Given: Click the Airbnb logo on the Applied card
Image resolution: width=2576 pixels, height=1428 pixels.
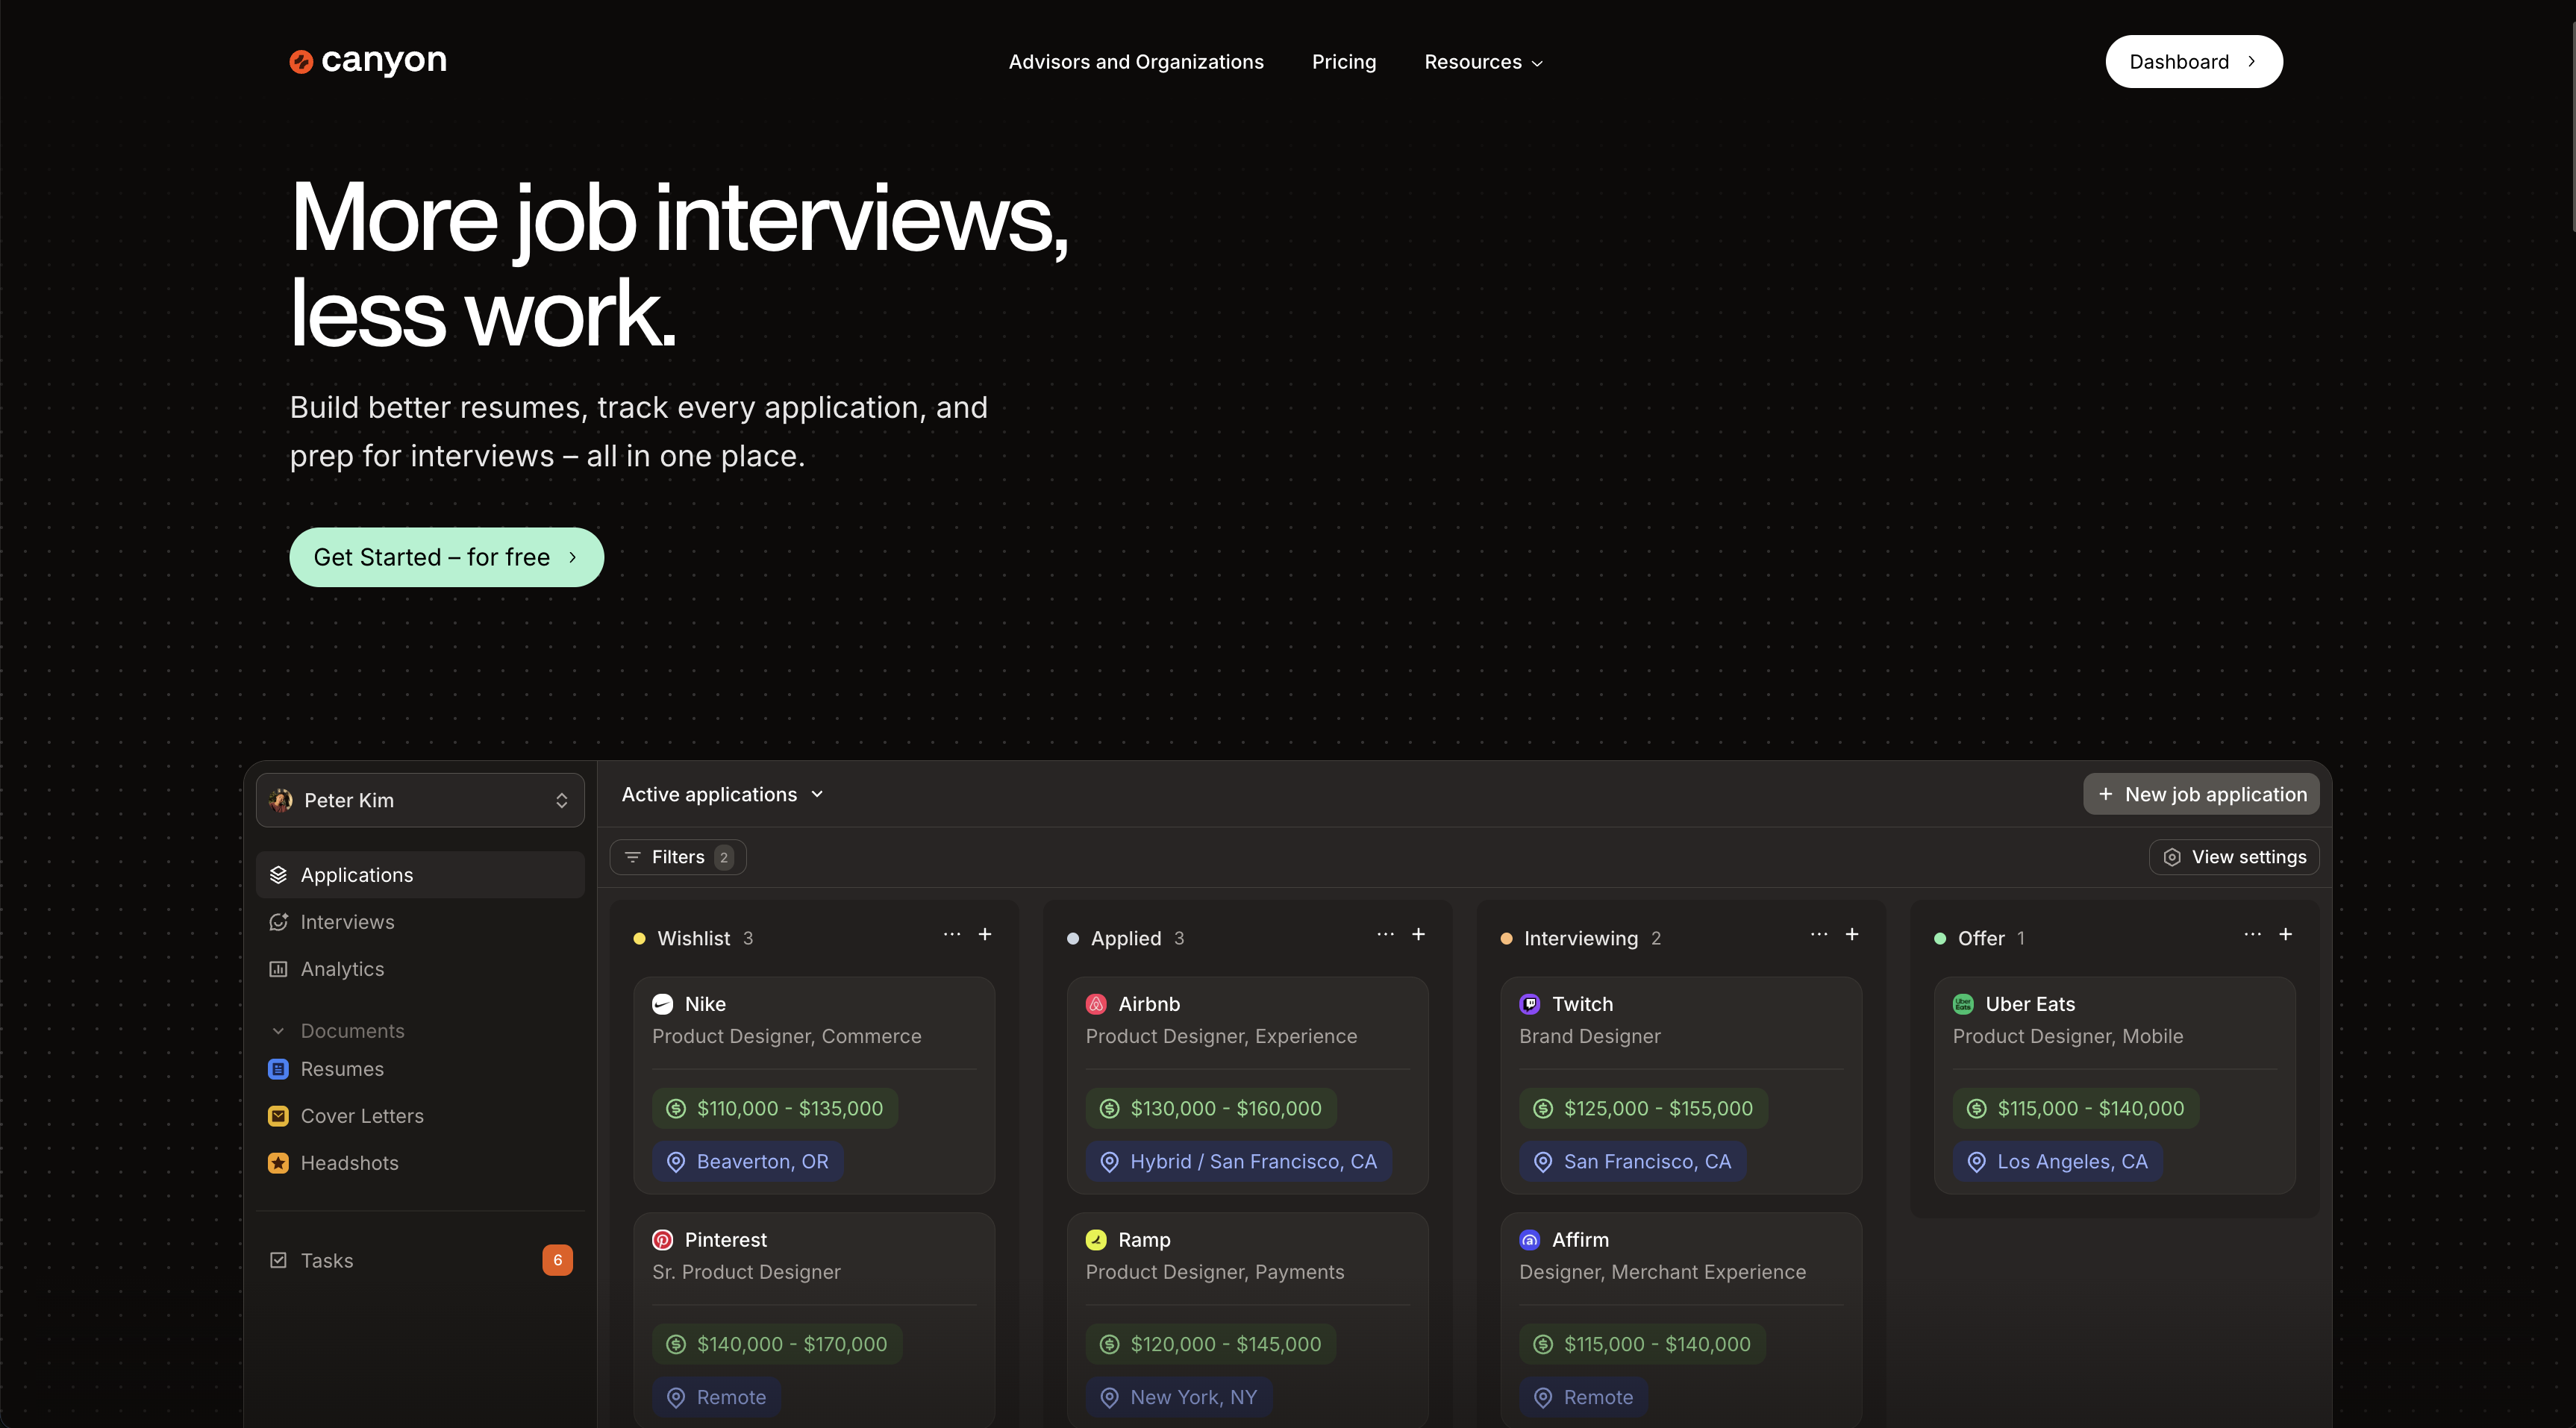Looking at the screenshot, I should point(1096,1004).
